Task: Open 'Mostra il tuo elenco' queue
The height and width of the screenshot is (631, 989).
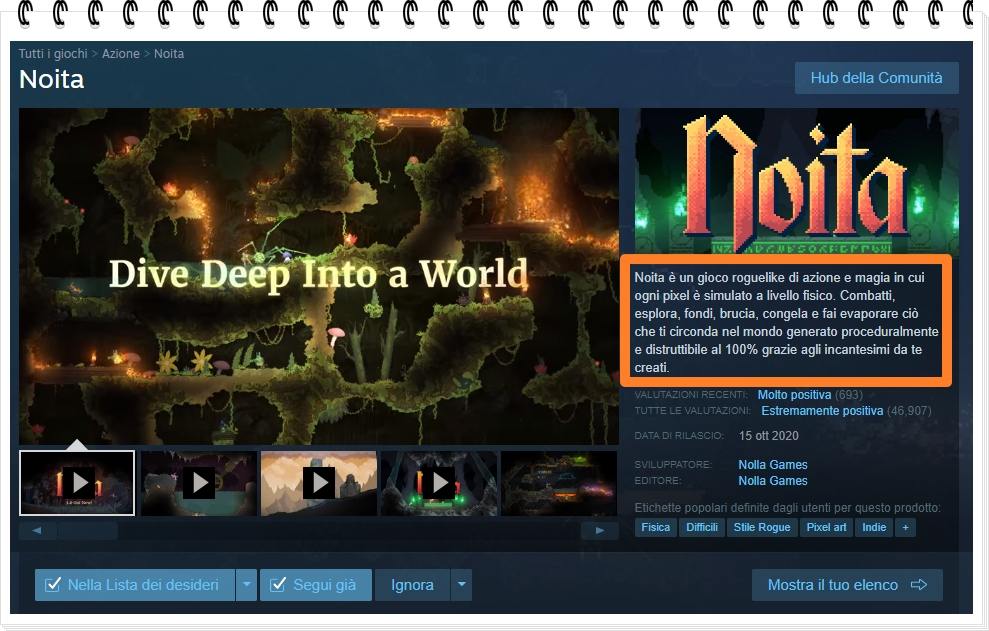Action: pyautogui.click(x=846, y=585)
